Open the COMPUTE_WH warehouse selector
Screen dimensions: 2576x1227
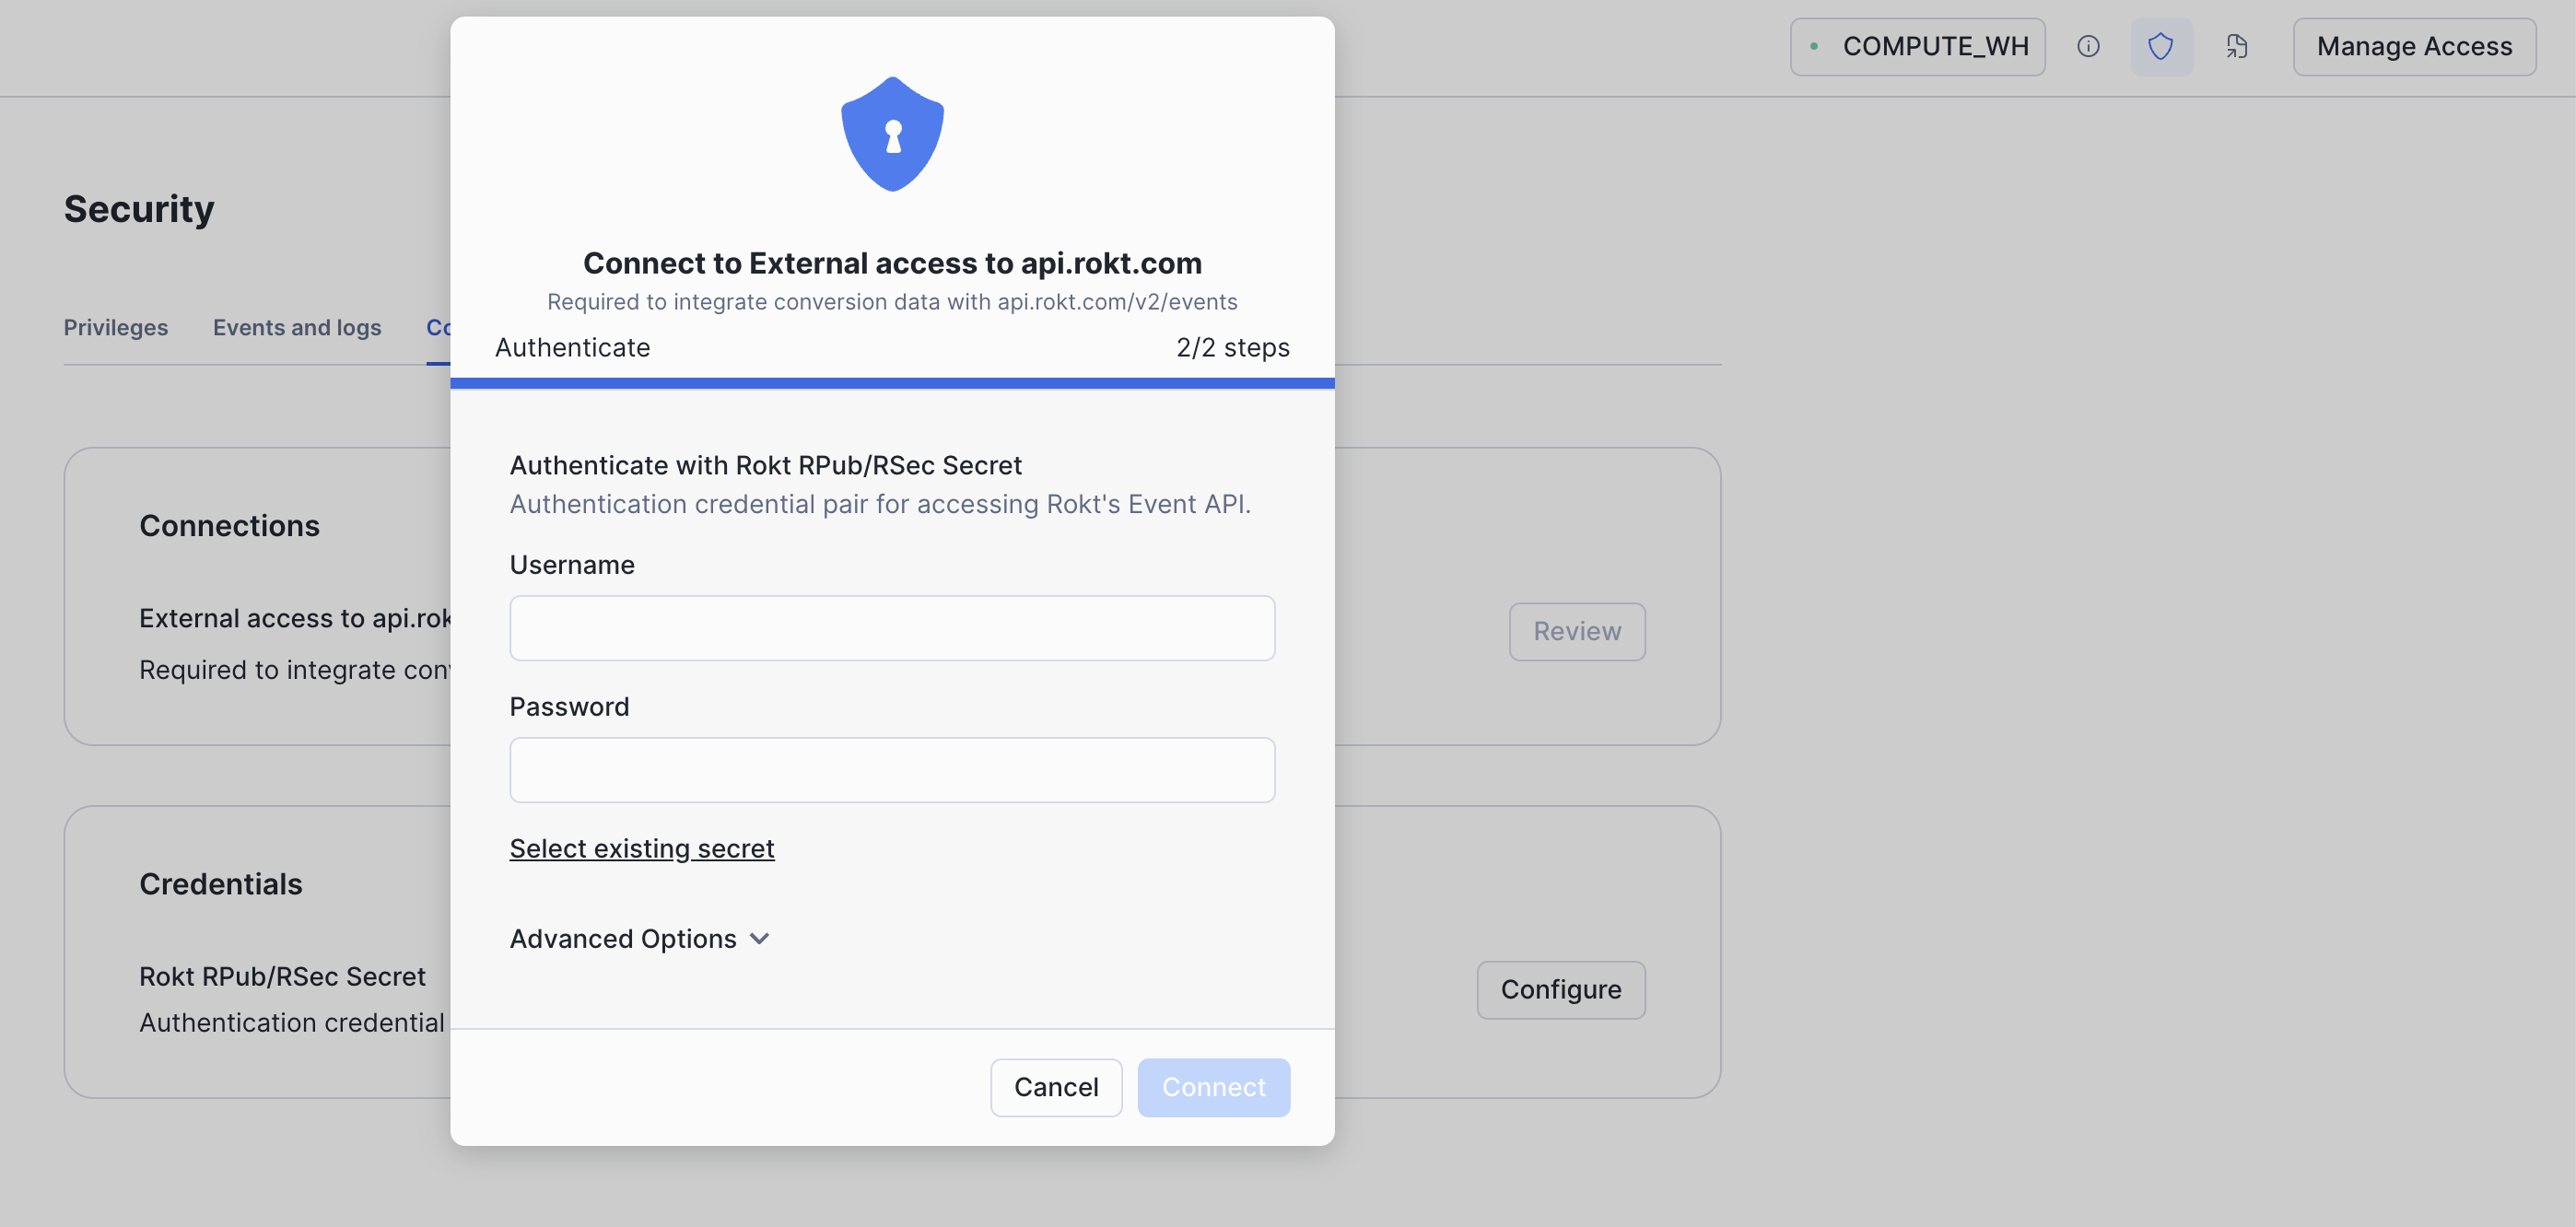1917,46
